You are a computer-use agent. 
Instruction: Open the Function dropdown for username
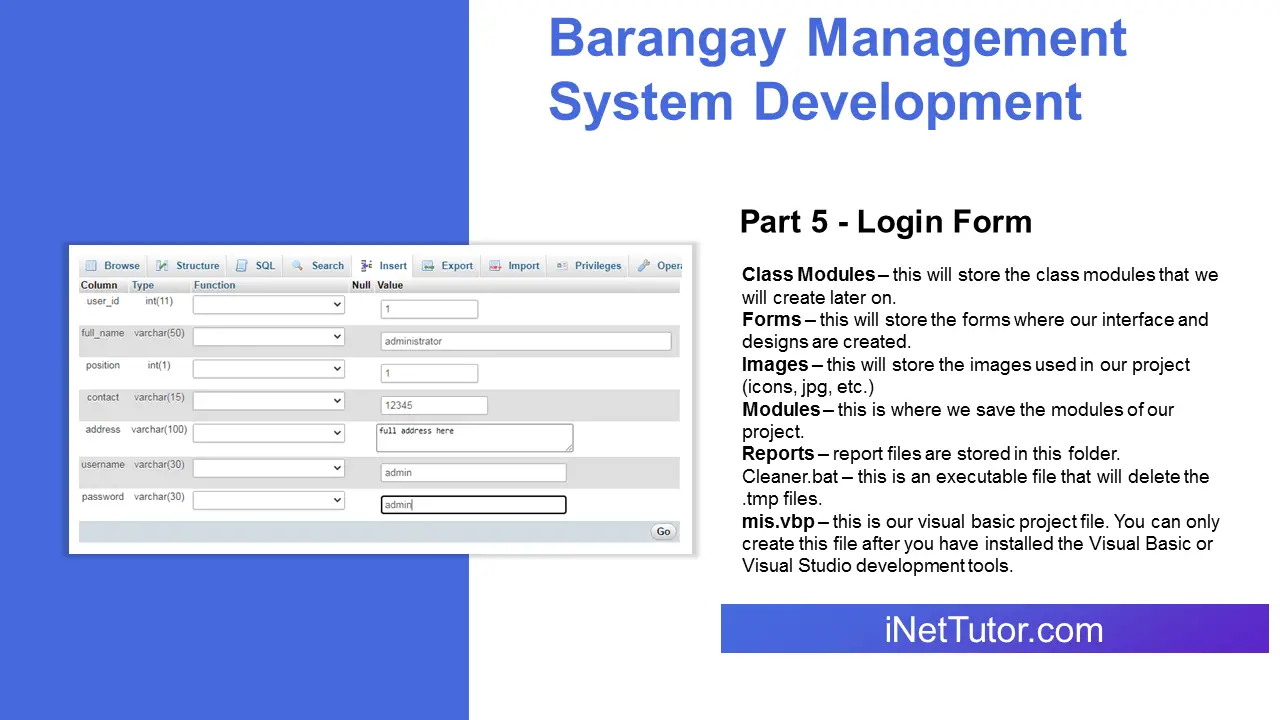pyautogui.click(x=268, y=467)
